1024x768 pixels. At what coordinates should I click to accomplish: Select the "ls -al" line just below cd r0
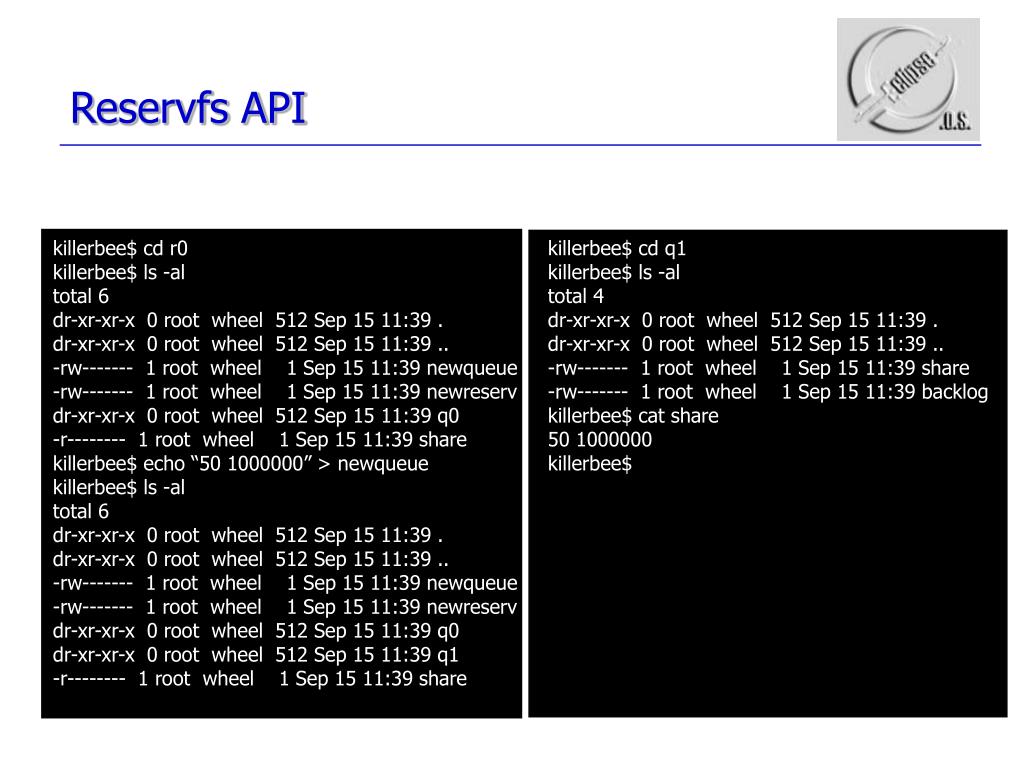coord(119,272)
